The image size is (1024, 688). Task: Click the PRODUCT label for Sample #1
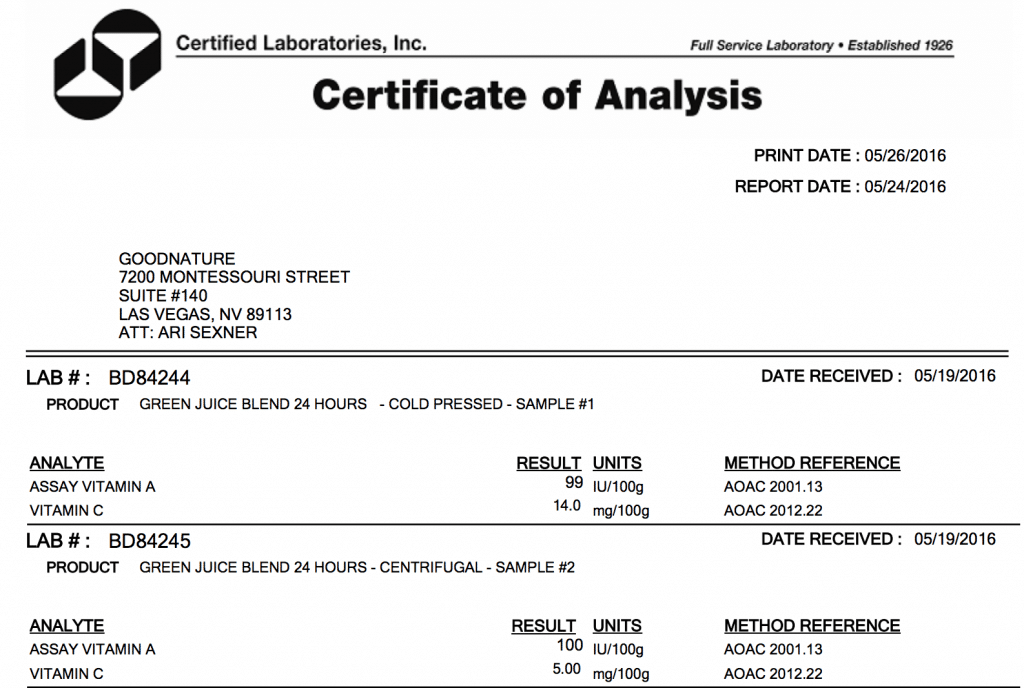click(x=82, y=405)
